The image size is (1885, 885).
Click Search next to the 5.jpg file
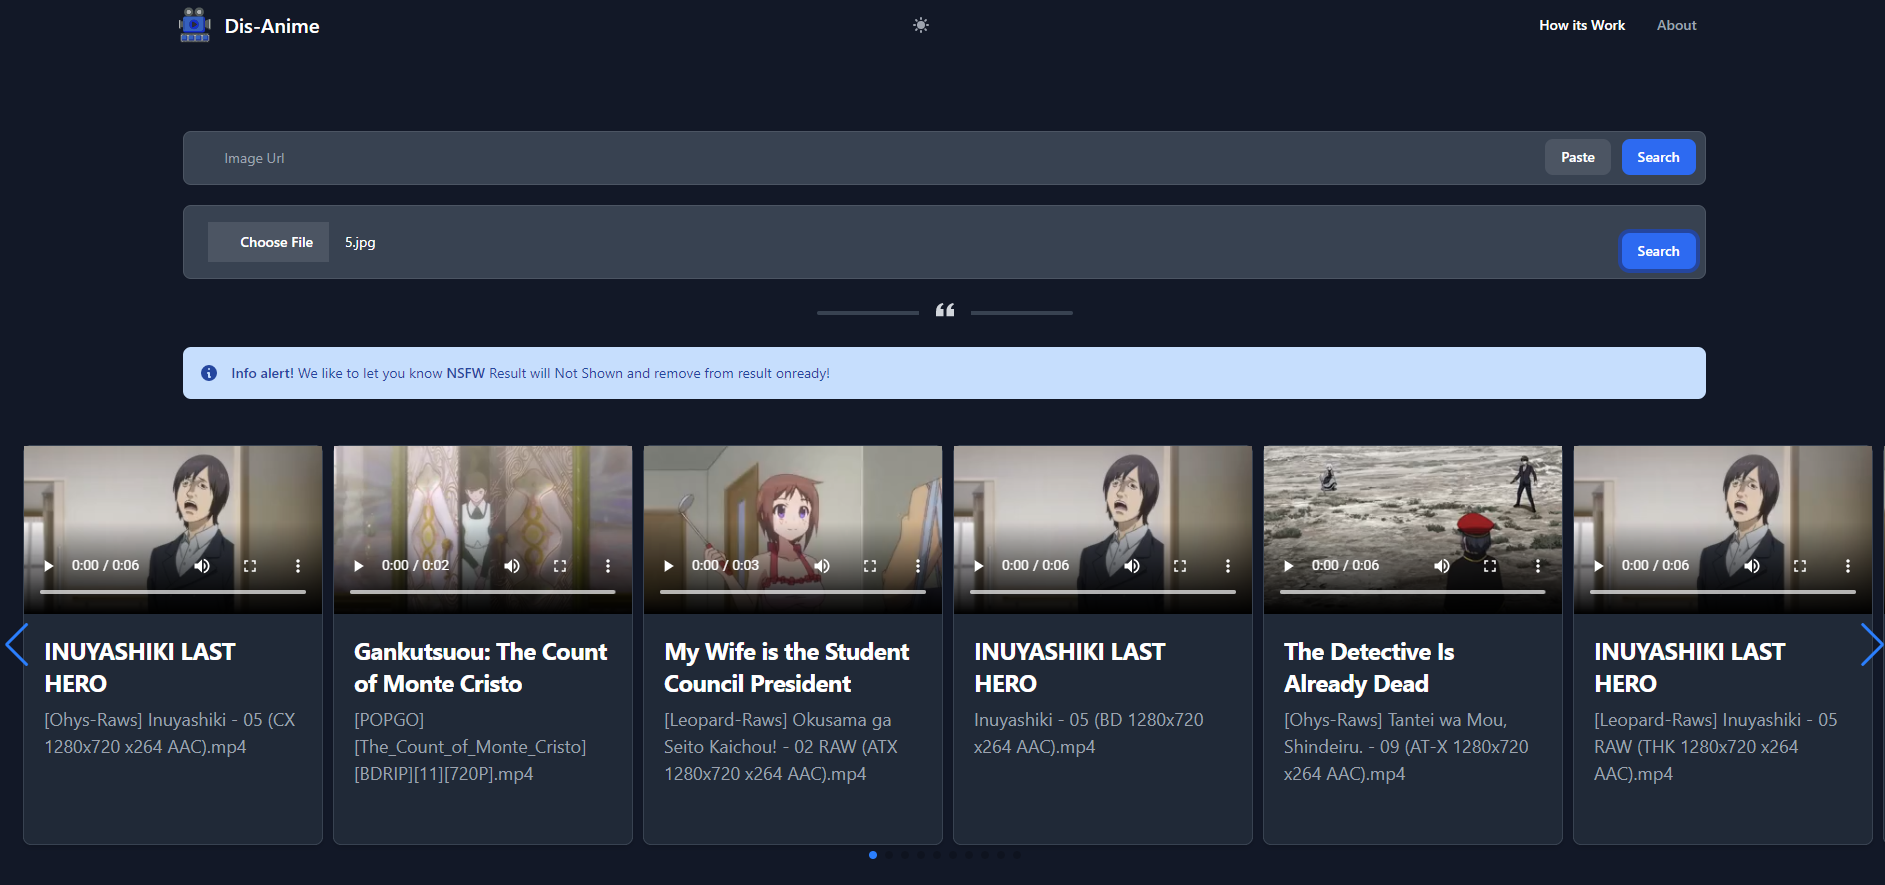pos(1658,251)
